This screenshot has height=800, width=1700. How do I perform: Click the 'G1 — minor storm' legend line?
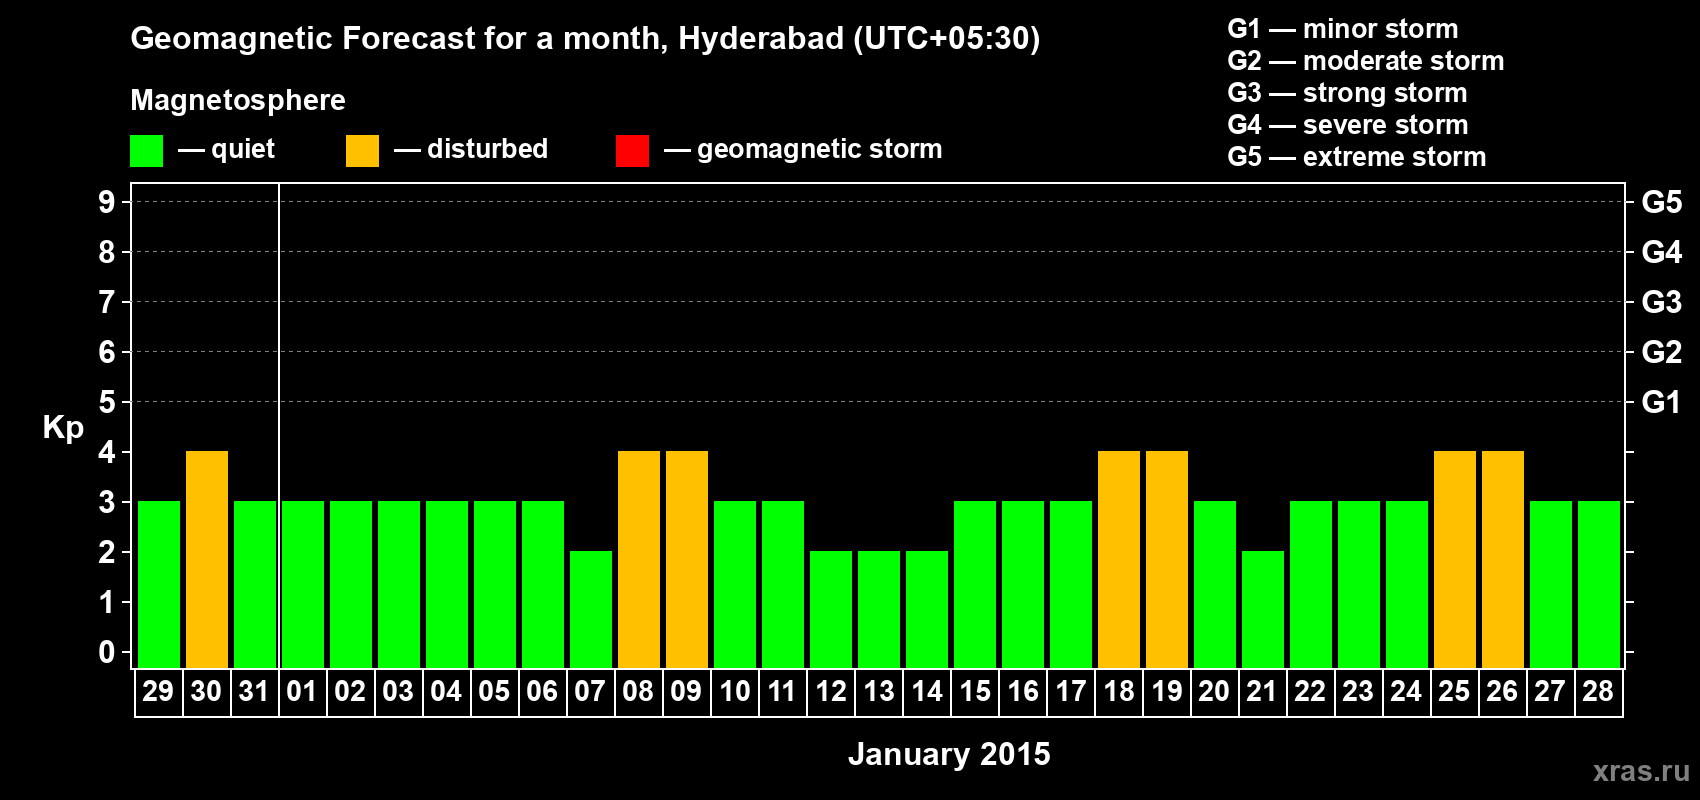click(x=1343, y=29)
